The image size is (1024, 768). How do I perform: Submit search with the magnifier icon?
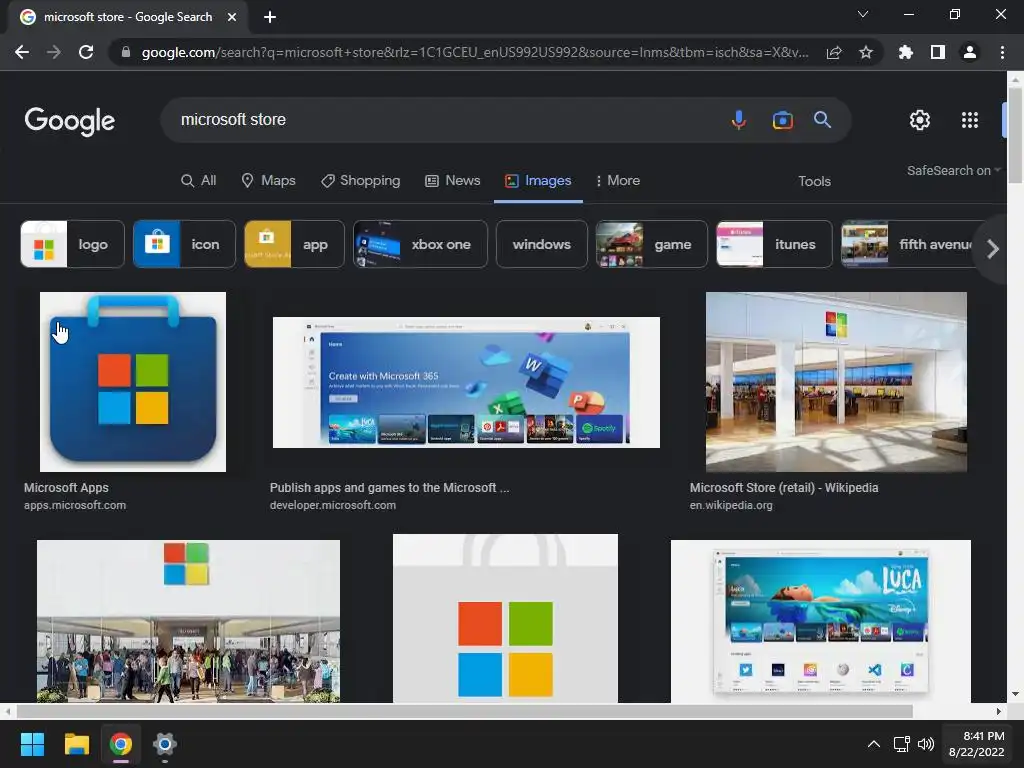[822, 120]
